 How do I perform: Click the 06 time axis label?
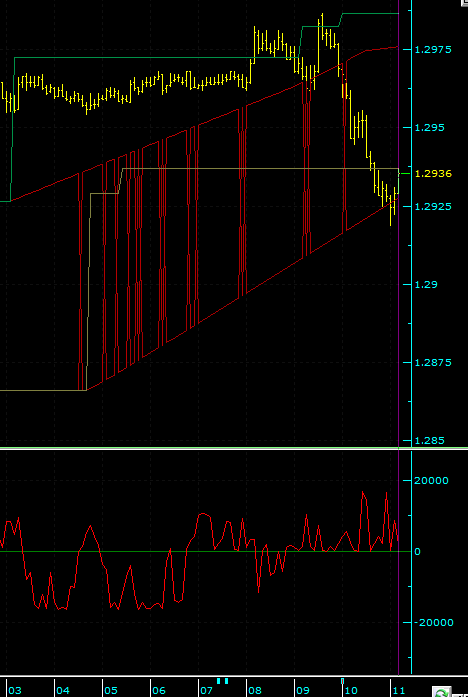[159, 690]
